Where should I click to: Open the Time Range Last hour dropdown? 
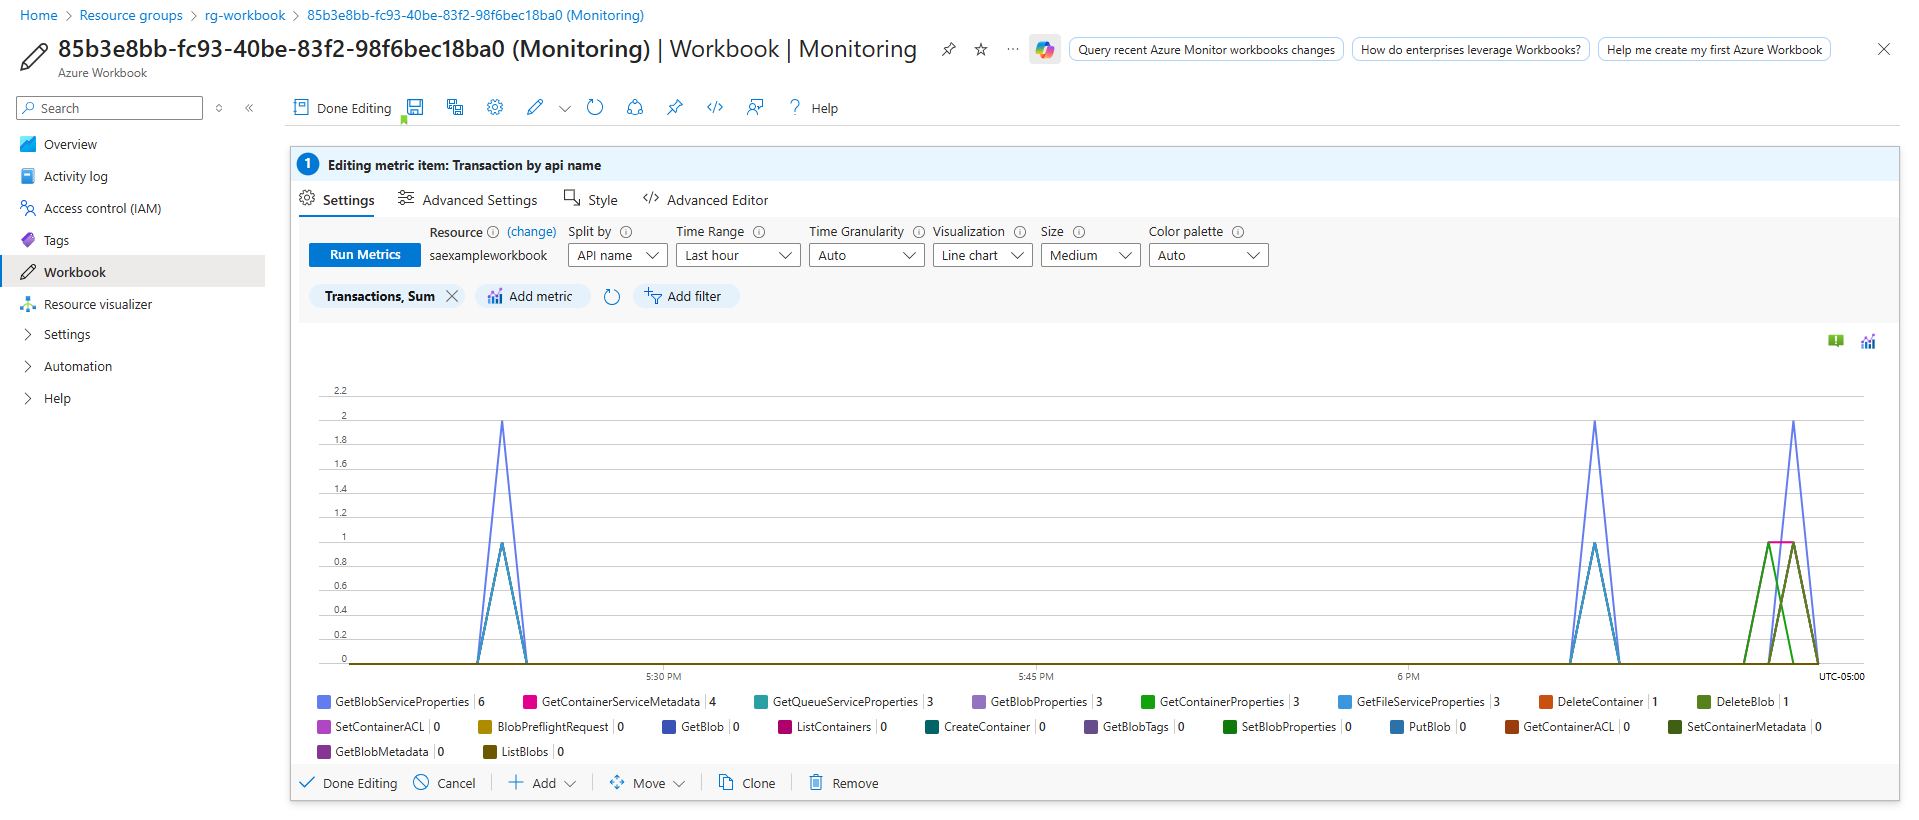pos(737,256)
